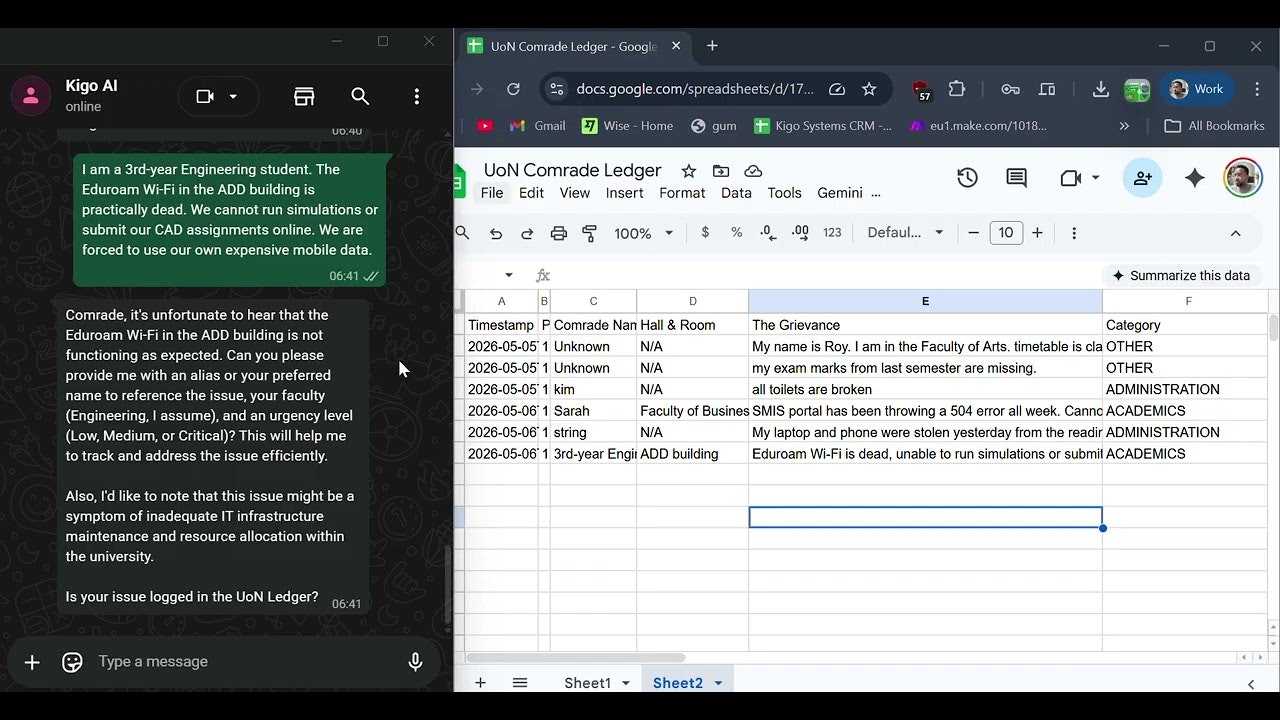Viewport: 1280px width, 720px height.
Task: Open the emoji sticker picker
Action: 72,662
